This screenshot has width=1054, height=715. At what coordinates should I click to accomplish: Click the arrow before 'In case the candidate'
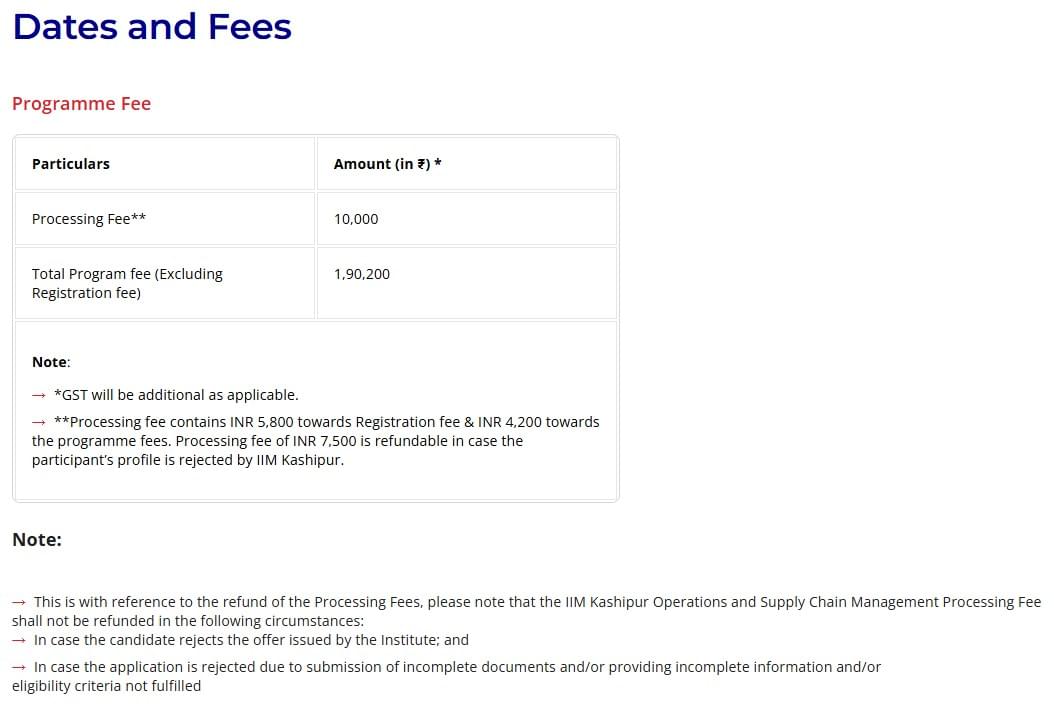pyautogui.click(x=19, y=640)
